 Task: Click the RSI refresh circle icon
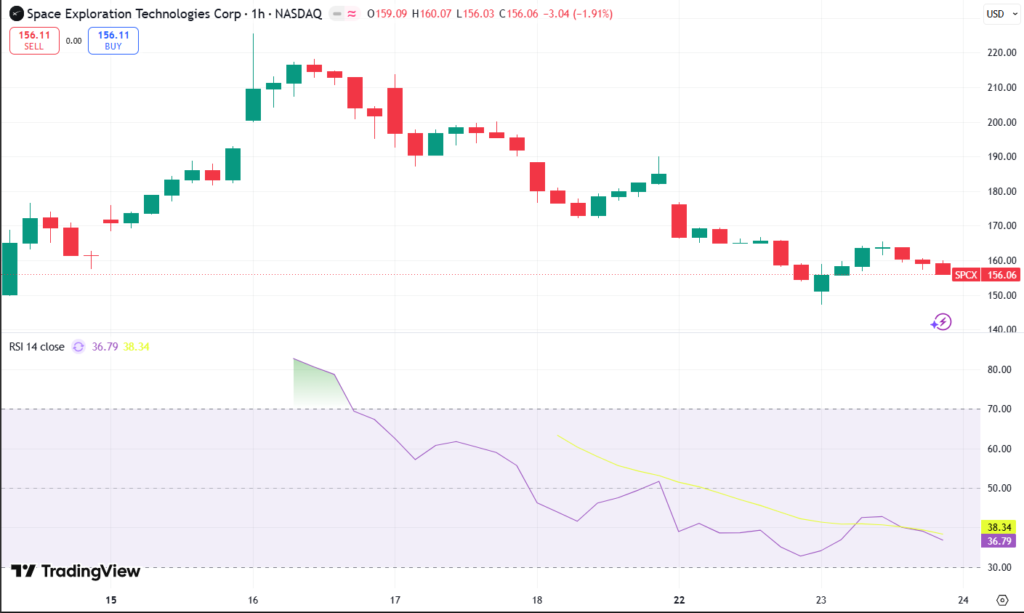[x=78, y=347]
